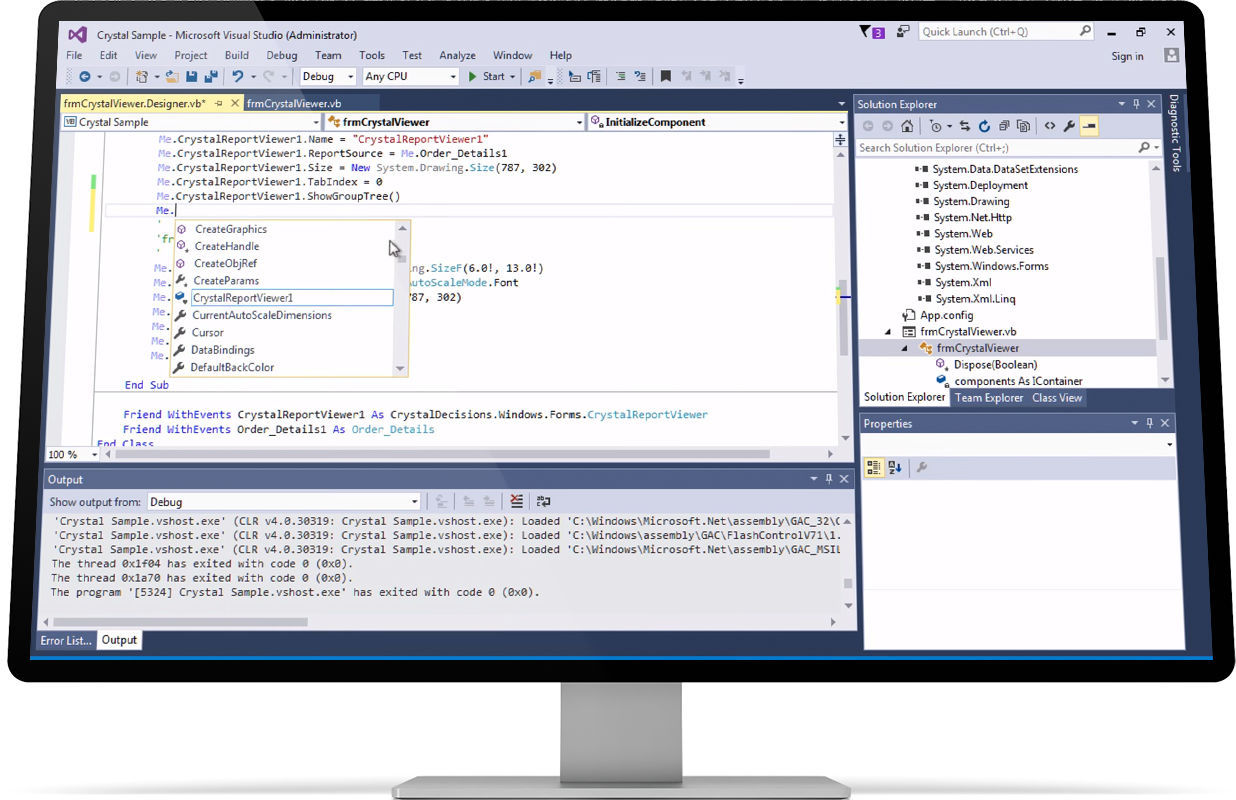Switch to the Team Explorer tab

989,397
